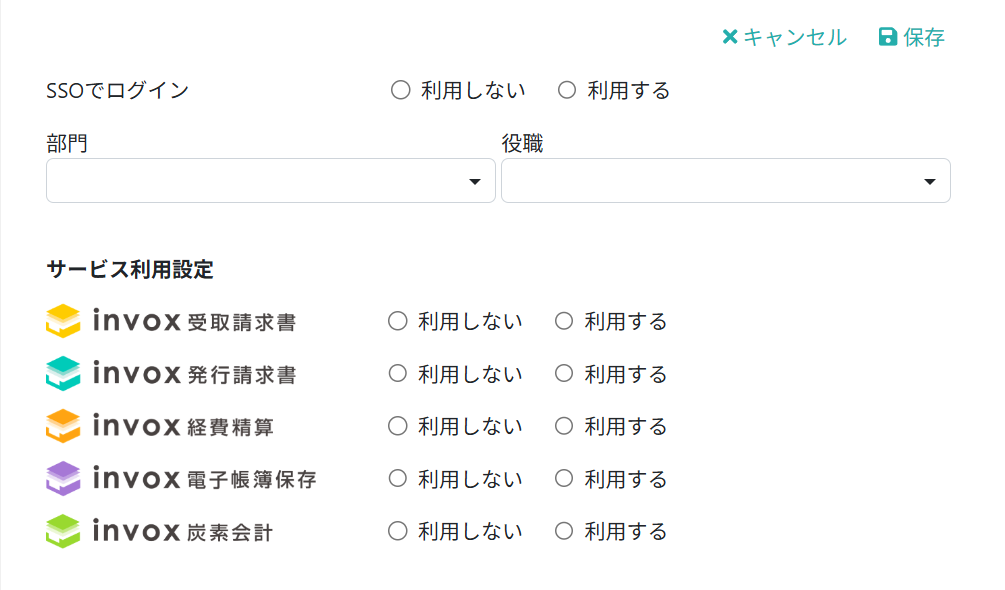Select 利用する for SSOでログイン
Screen dimensions: 1005x590
click(x=567, y=91)
